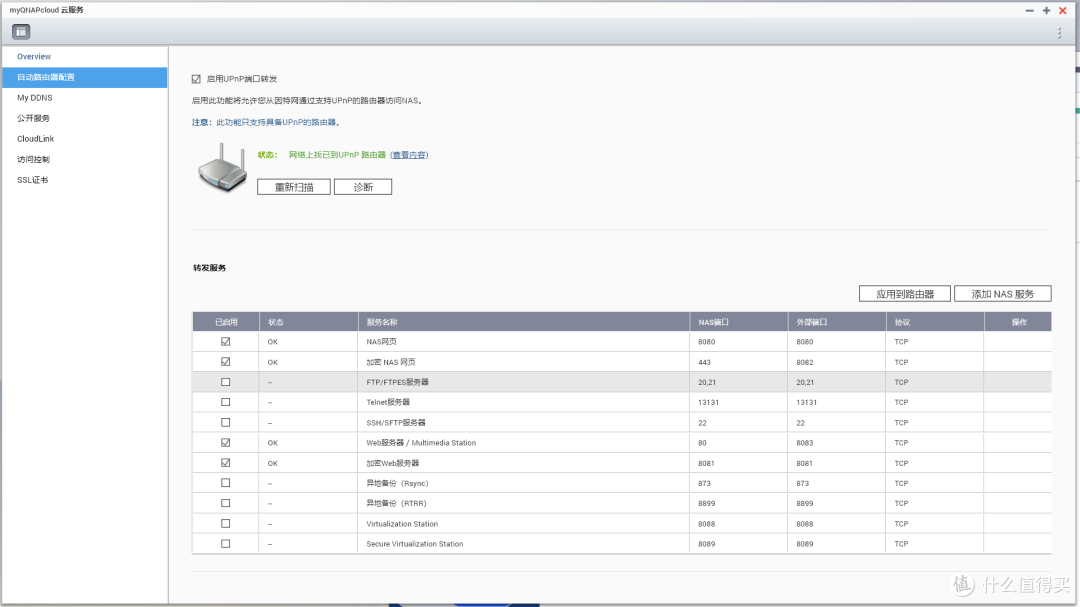Open the three-dot more options menu
This screenshot has width=1080, height=607.
1059,33
